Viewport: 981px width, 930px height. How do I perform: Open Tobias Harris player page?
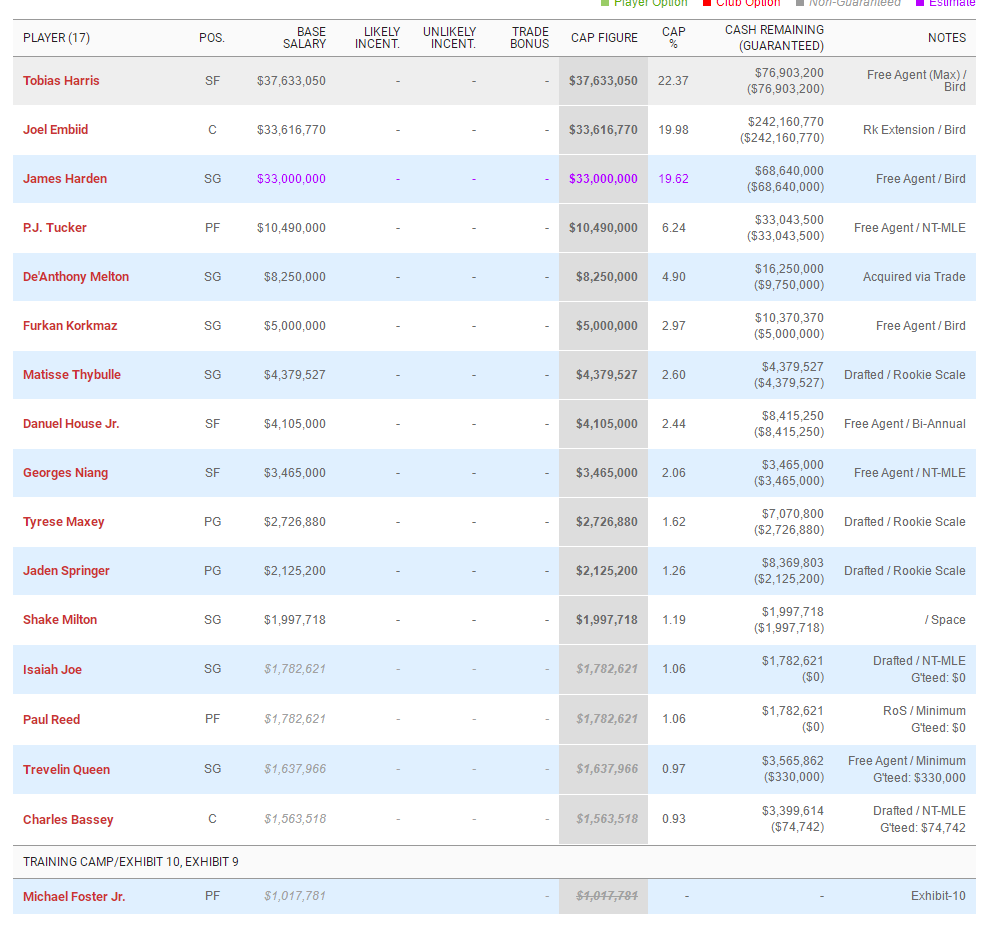[x=61, y=81]
